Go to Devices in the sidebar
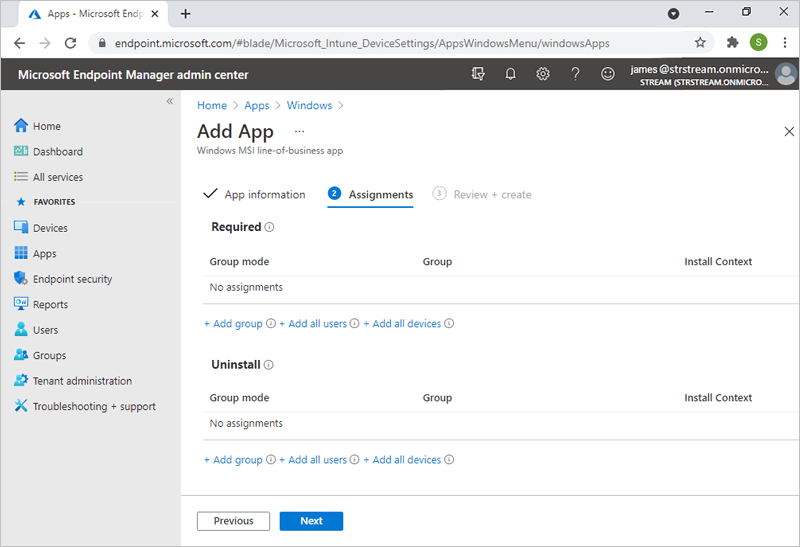Screen dimensions: 800x547 pos(50,228)
